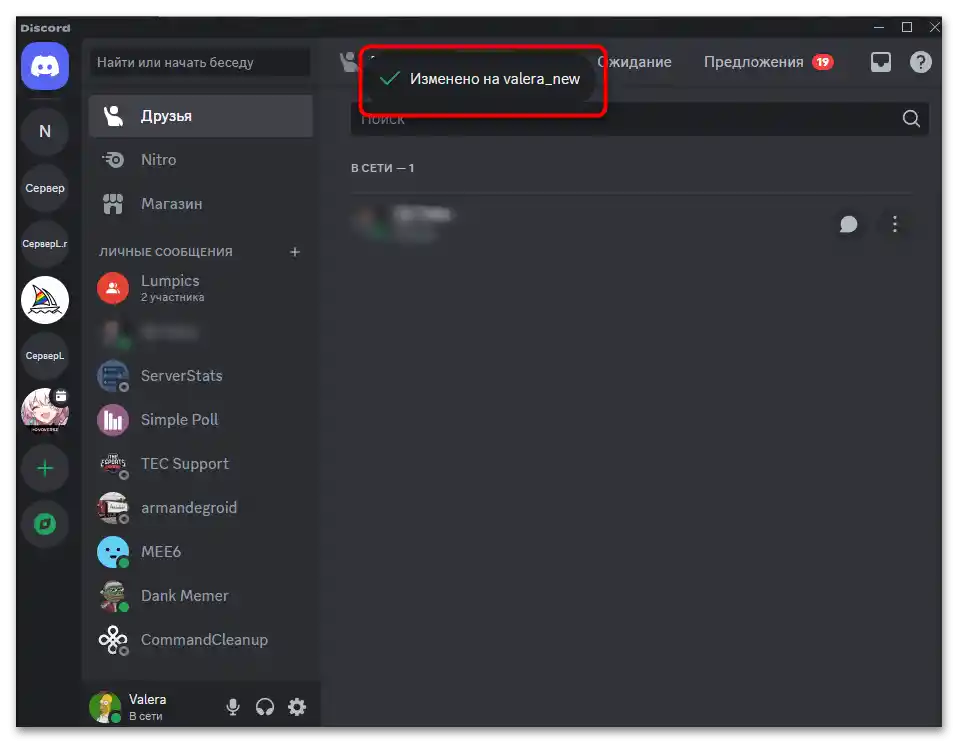Screen dimensions: 958x743
Task: Open the server labeled N
Action: pos(45,131)
